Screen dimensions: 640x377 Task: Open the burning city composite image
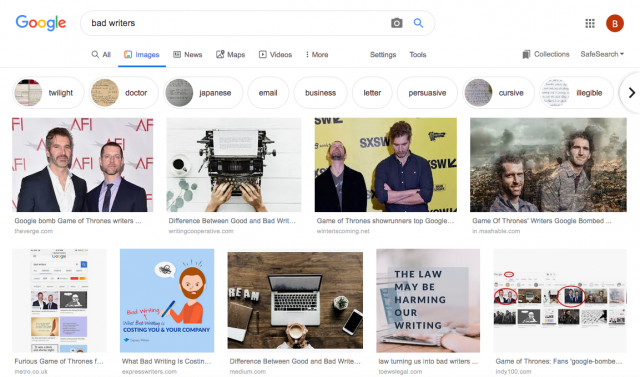tap(548, 165)
